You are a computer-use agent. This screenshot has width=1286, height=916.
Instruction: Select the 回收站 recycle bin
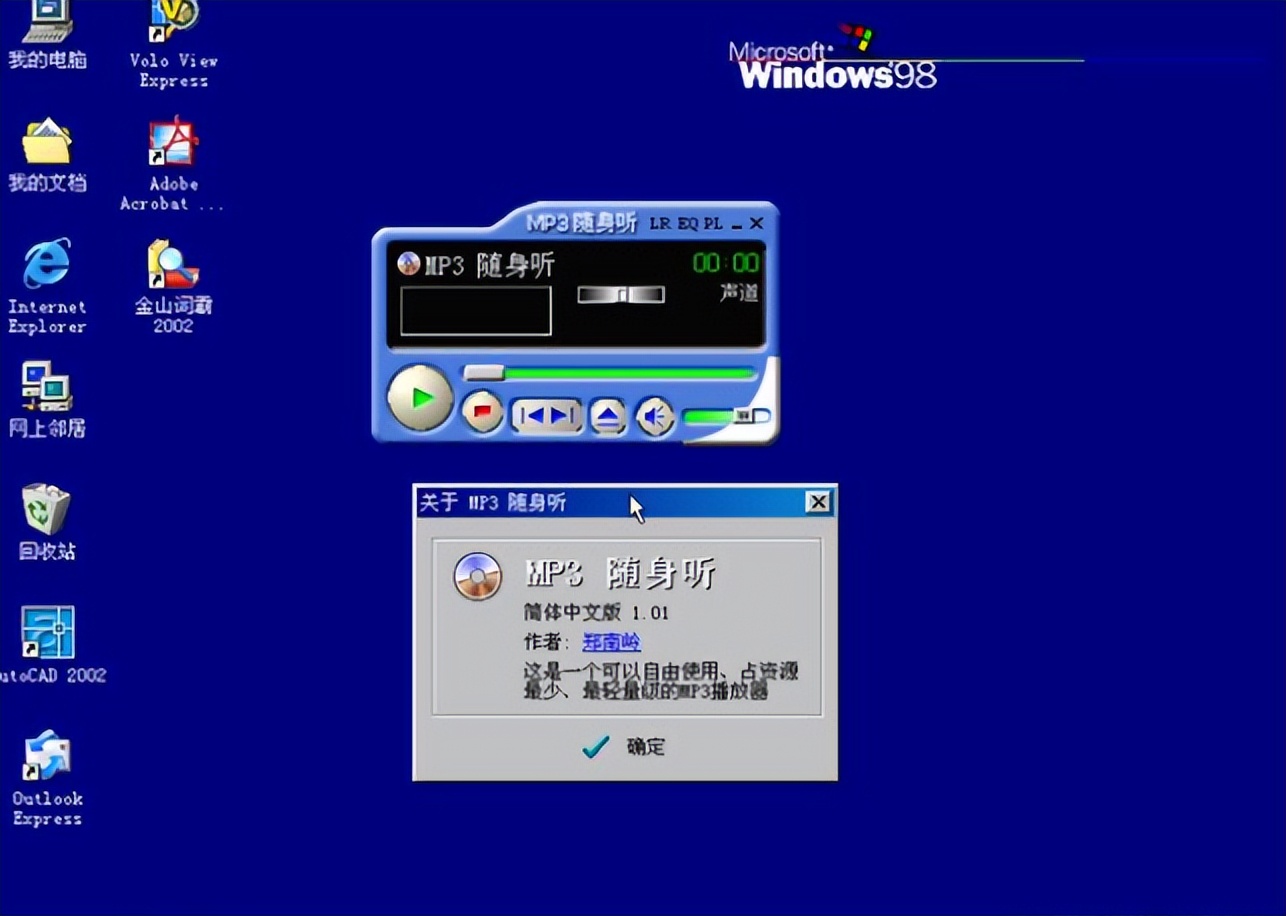[x=47, y=522]
